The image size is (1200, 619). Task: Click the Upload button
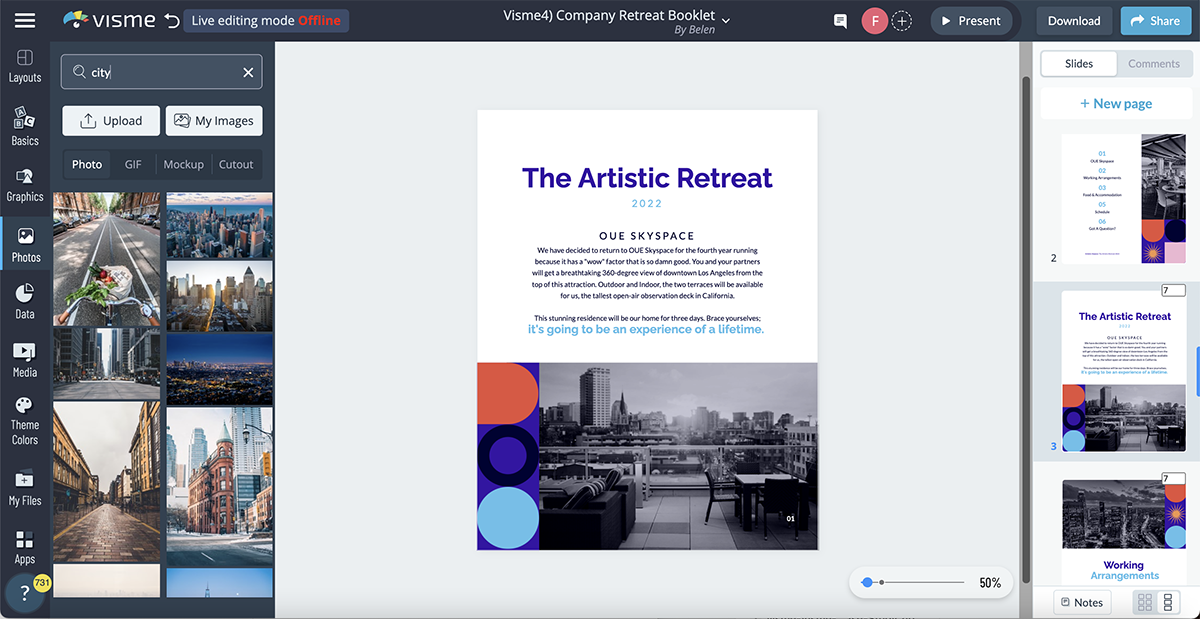pos(111,121)
